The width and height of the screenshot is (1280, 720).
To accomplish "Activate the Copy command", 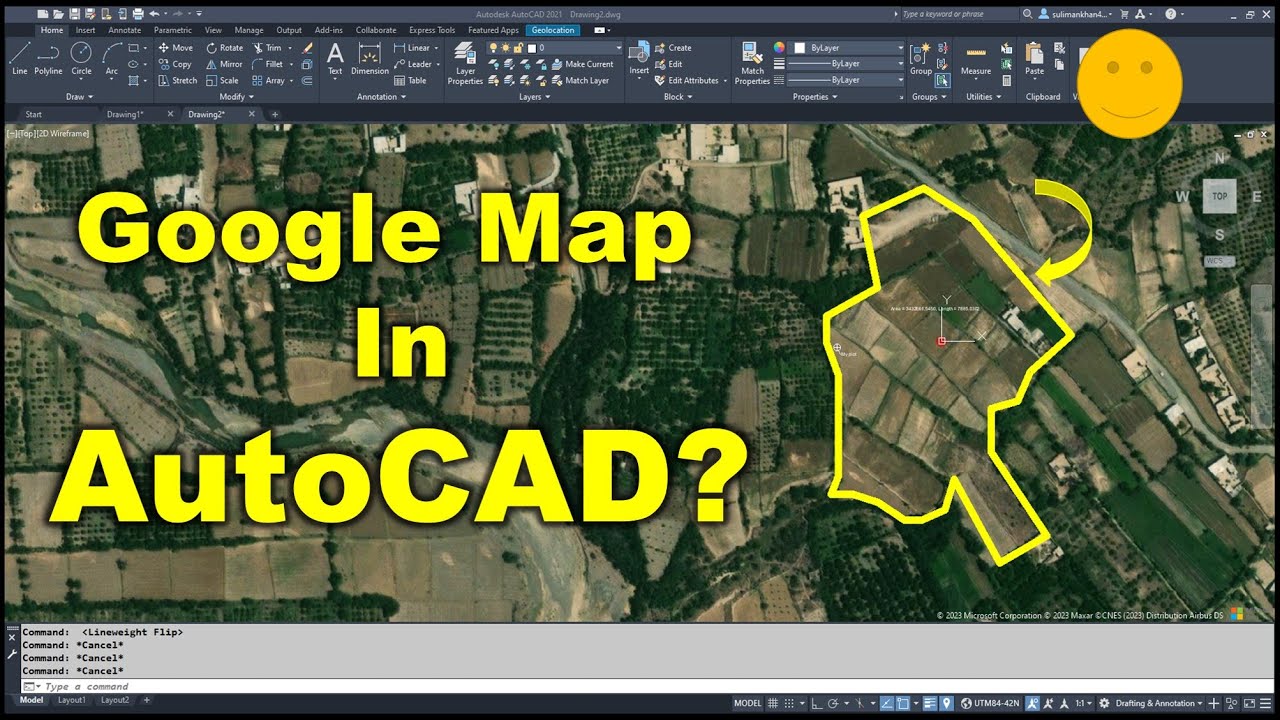I will 174,64.
